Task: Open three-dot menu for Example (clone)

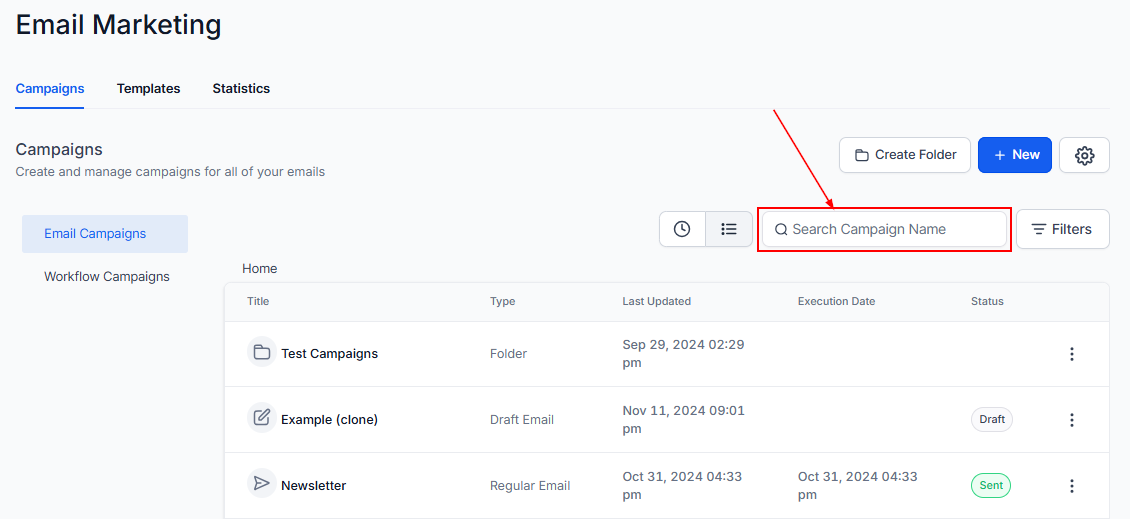Action: click(x=1071, y=420)
